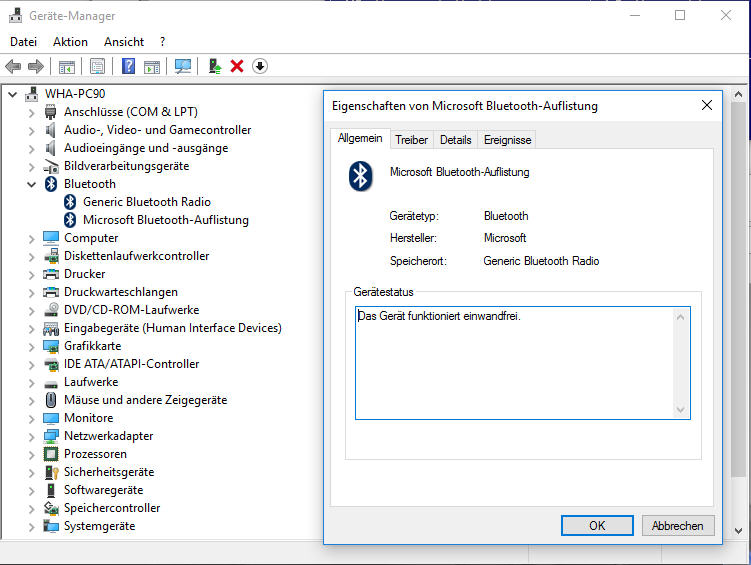The height and width of the screenshot is (565, 751).
Task: Expand the Monitore category
Action: click(x=32, y=418)
